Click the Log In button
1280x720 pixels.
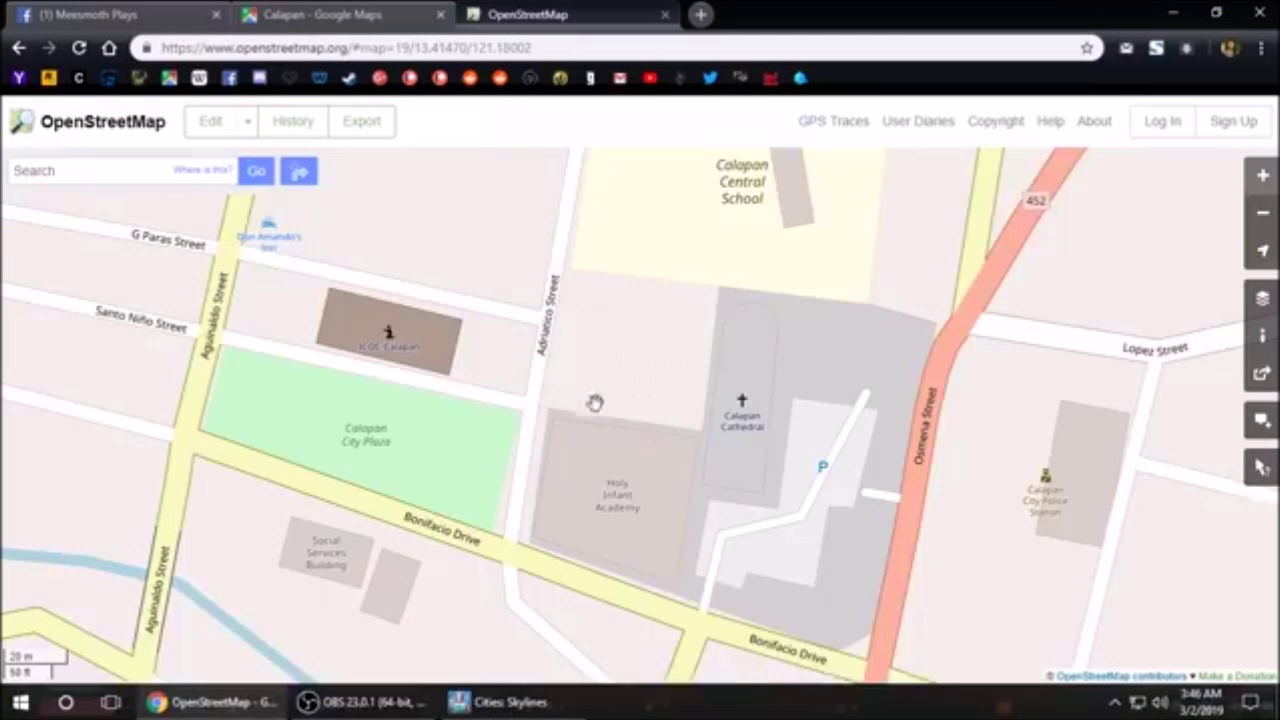coord(1162,121)
